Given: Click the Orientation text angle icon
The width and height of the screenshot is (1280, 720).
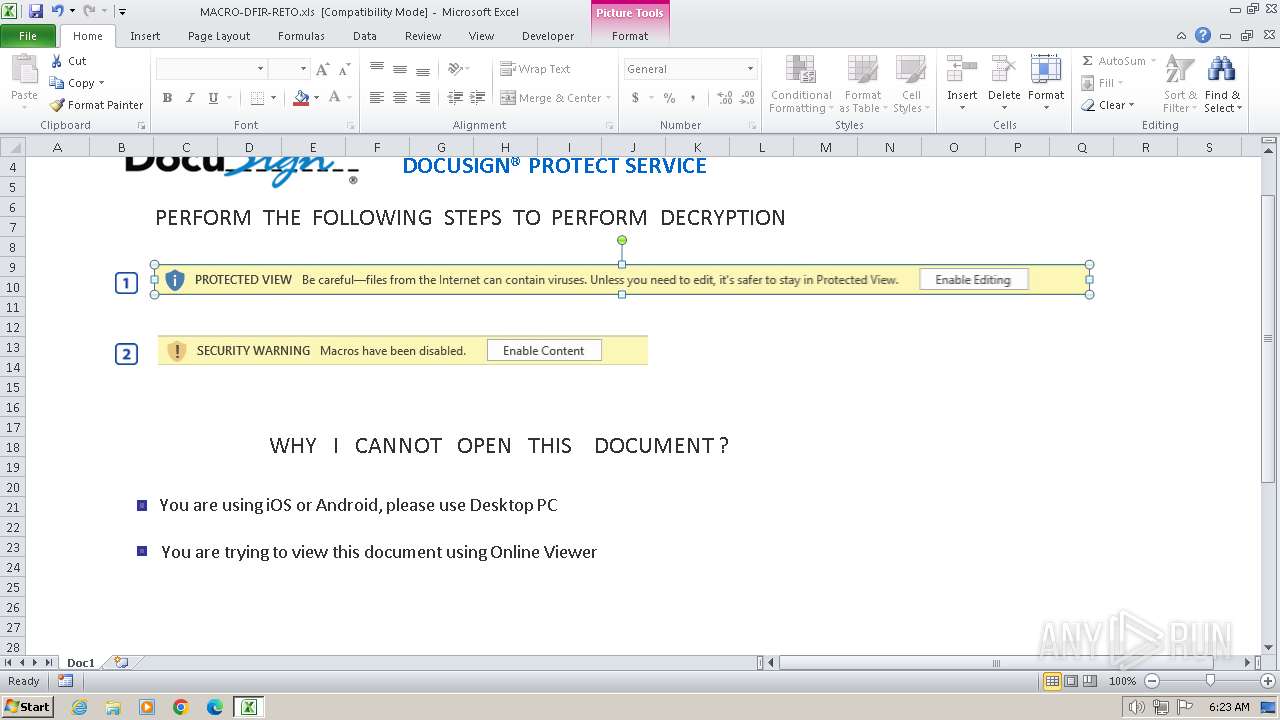Looking at the screenshot, I should click(457, 69).
